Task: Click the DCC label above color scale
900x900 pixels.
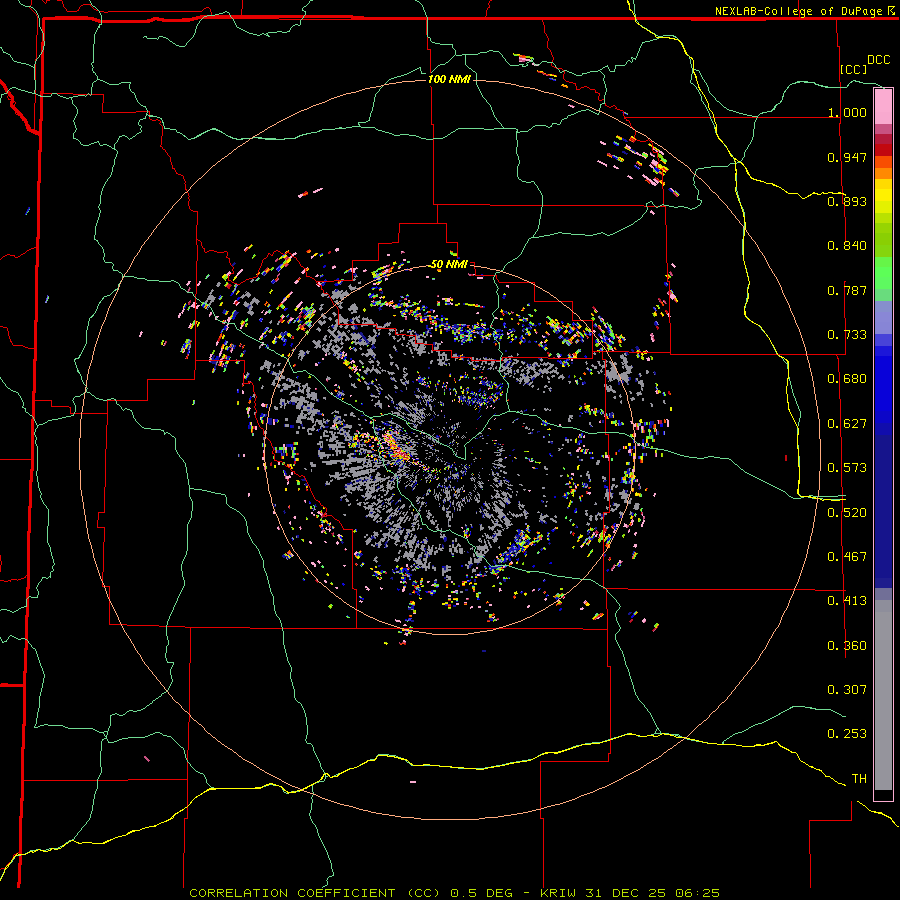Action: click(878, 60)
